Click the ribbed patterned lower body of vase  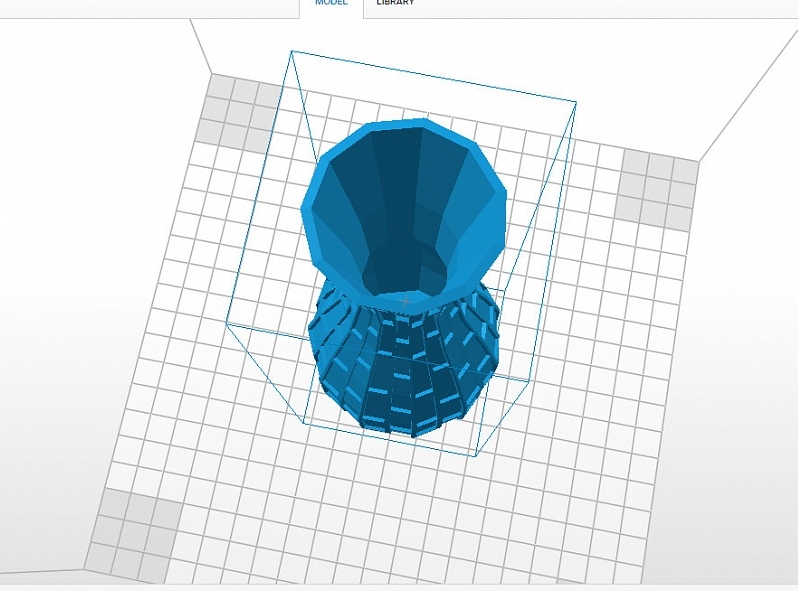402,367
